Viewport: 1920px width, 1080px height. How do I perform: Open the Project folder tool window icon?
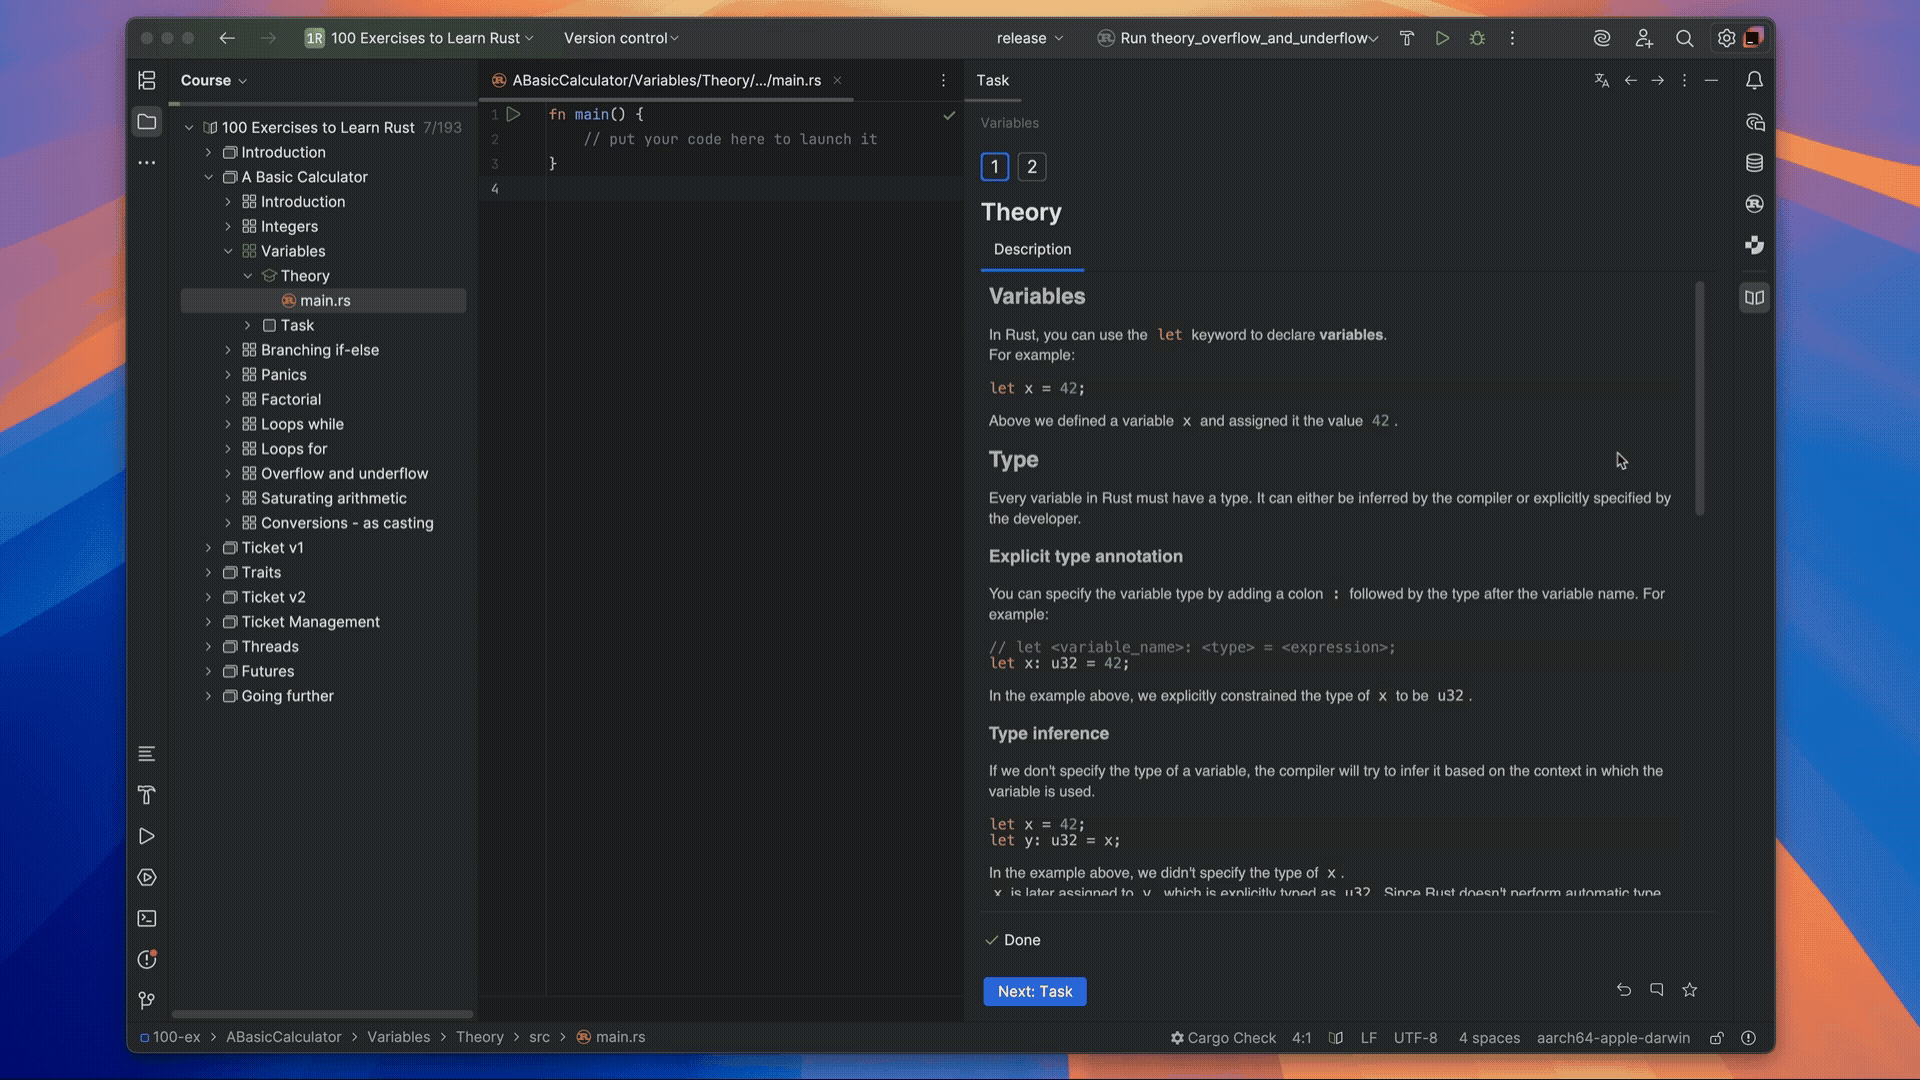pos(147,122)
